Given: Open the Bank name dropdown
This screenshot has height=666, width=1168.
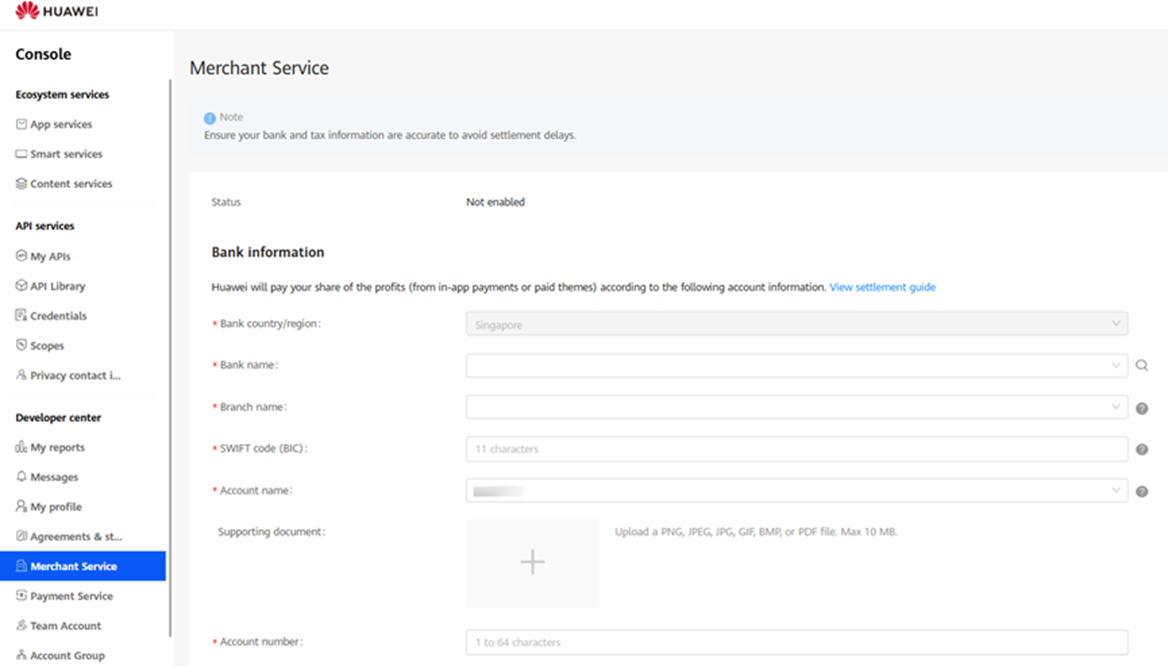Looking at the screenshot, I should [x=796, y=366].
